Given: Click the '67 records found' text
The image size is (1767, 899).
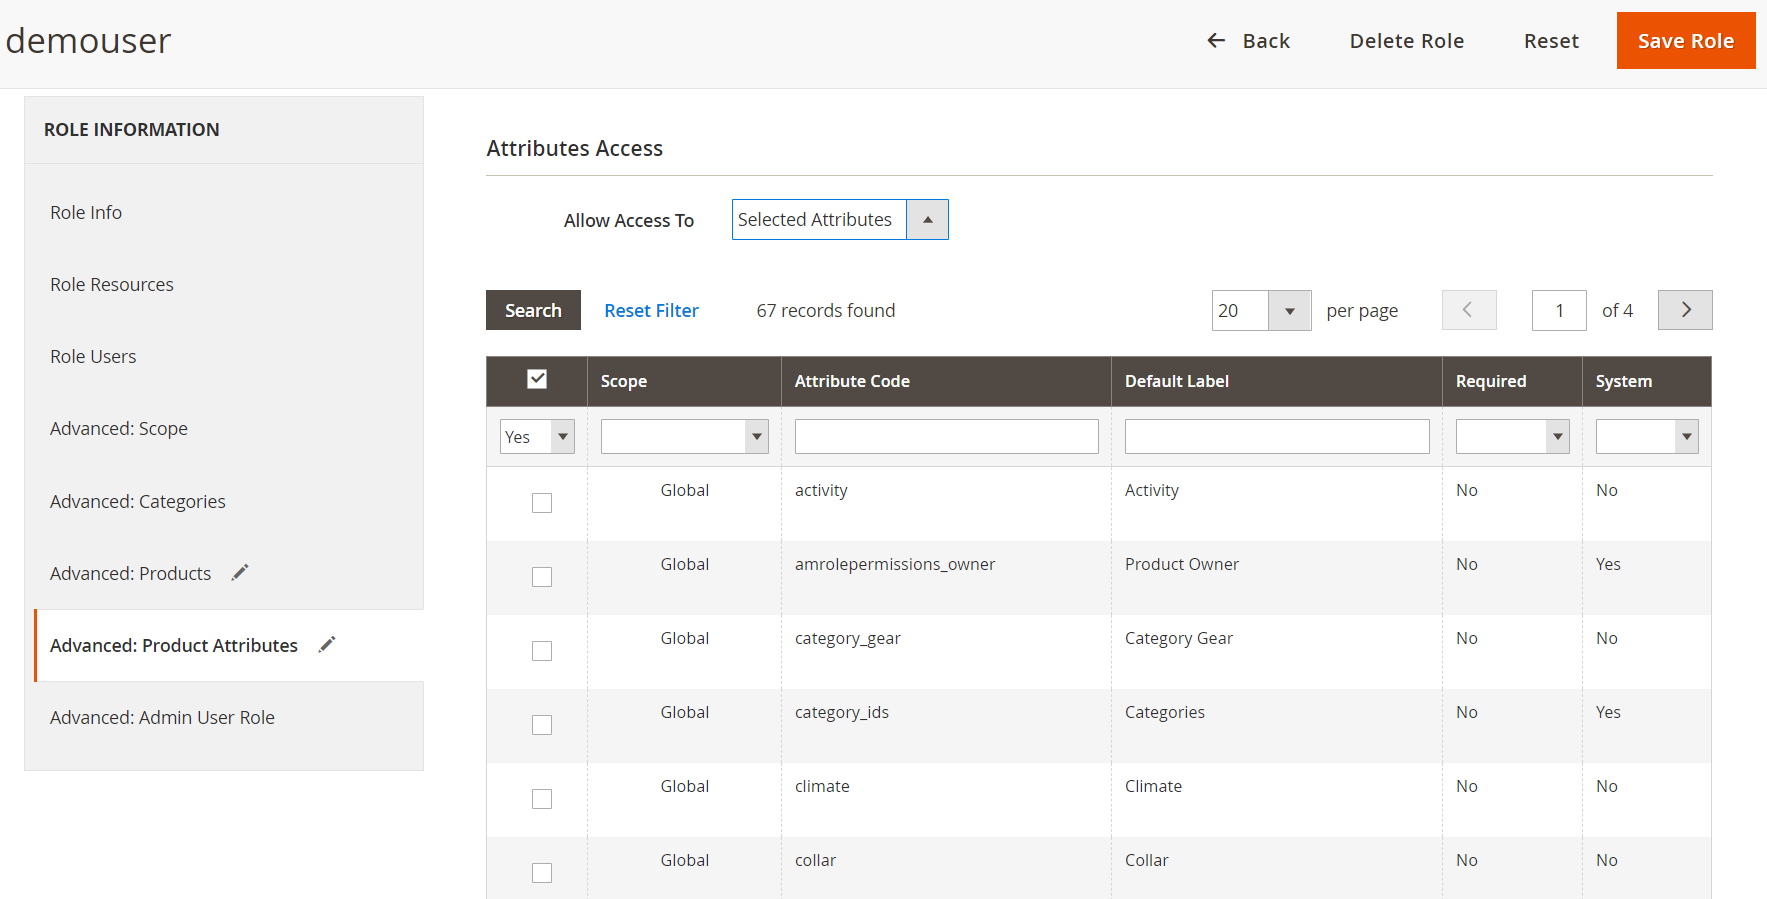Looking at the screenshot, I should tap(826, 310).
